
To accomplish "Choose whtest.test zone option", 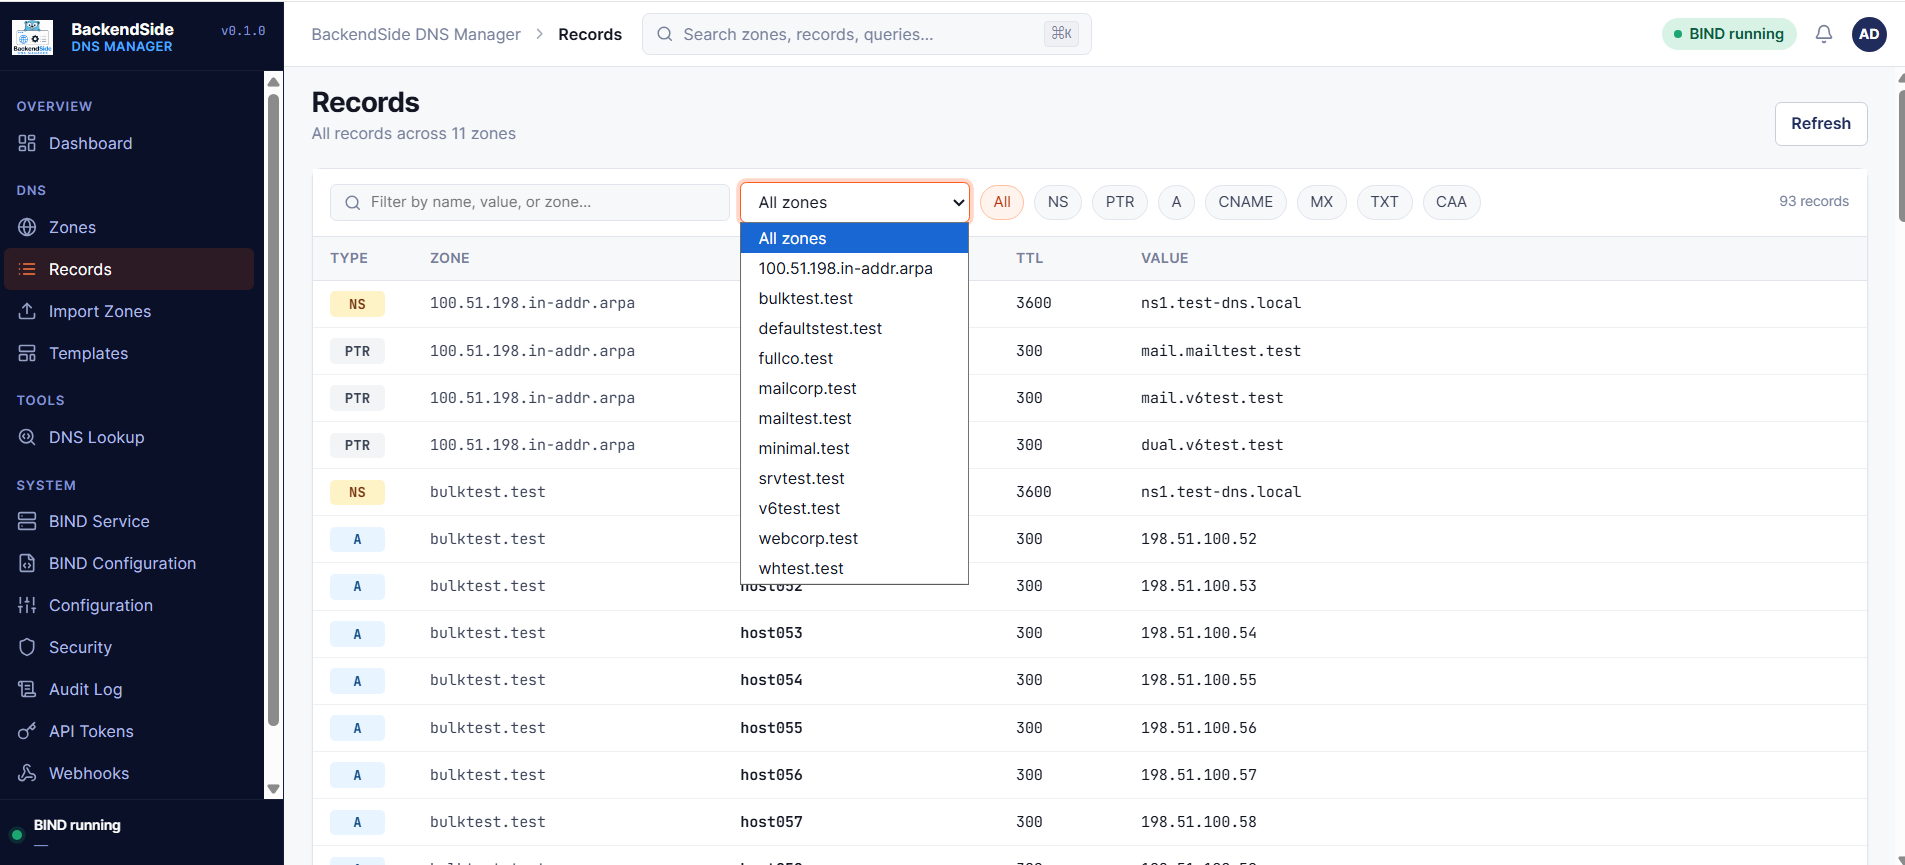I will (854, 568).
